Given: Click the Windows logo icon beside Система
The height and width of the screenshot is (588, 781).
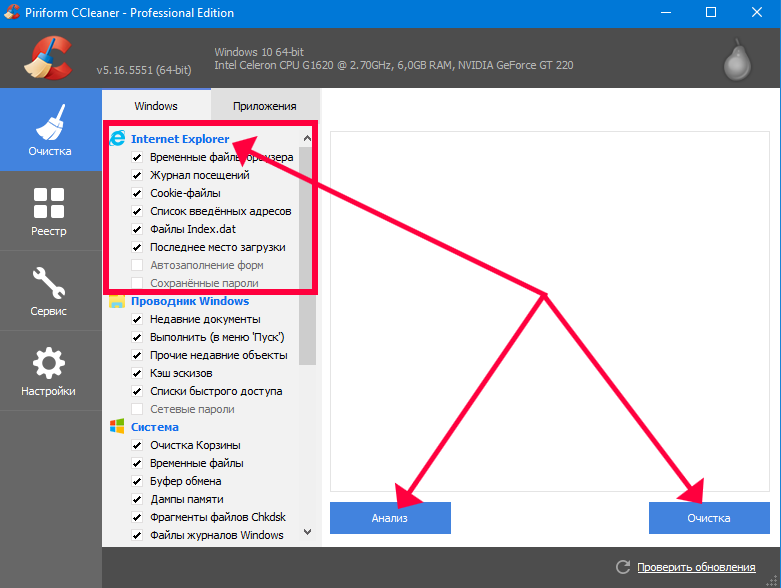Looking at the screenshot, I should pos(117,427).
